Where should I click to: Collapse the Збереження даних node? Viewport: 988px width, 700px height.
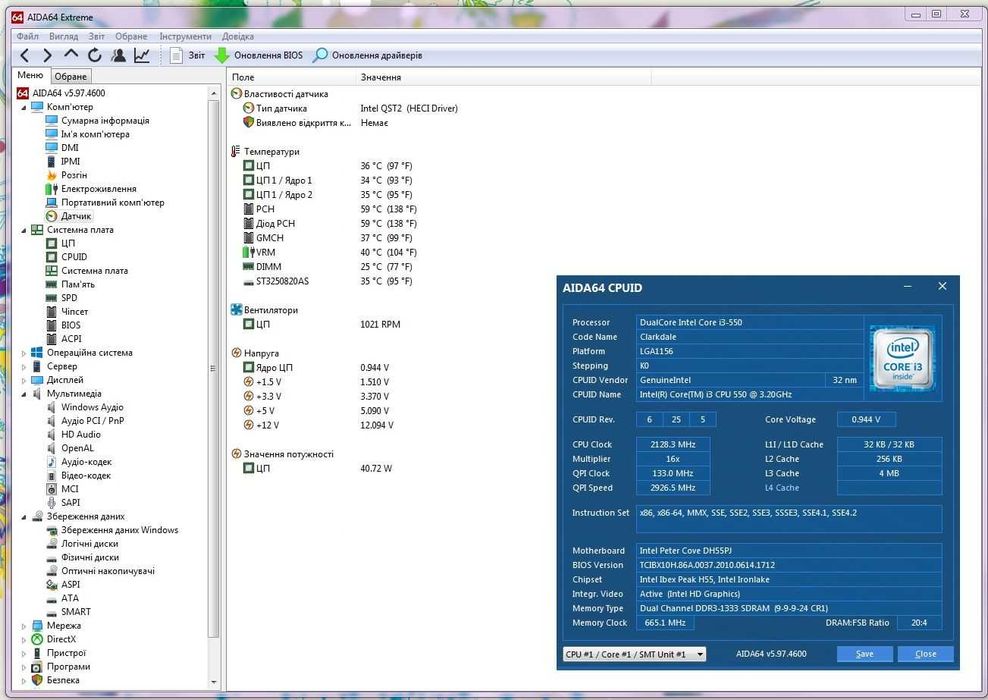(x=24, y=517)
